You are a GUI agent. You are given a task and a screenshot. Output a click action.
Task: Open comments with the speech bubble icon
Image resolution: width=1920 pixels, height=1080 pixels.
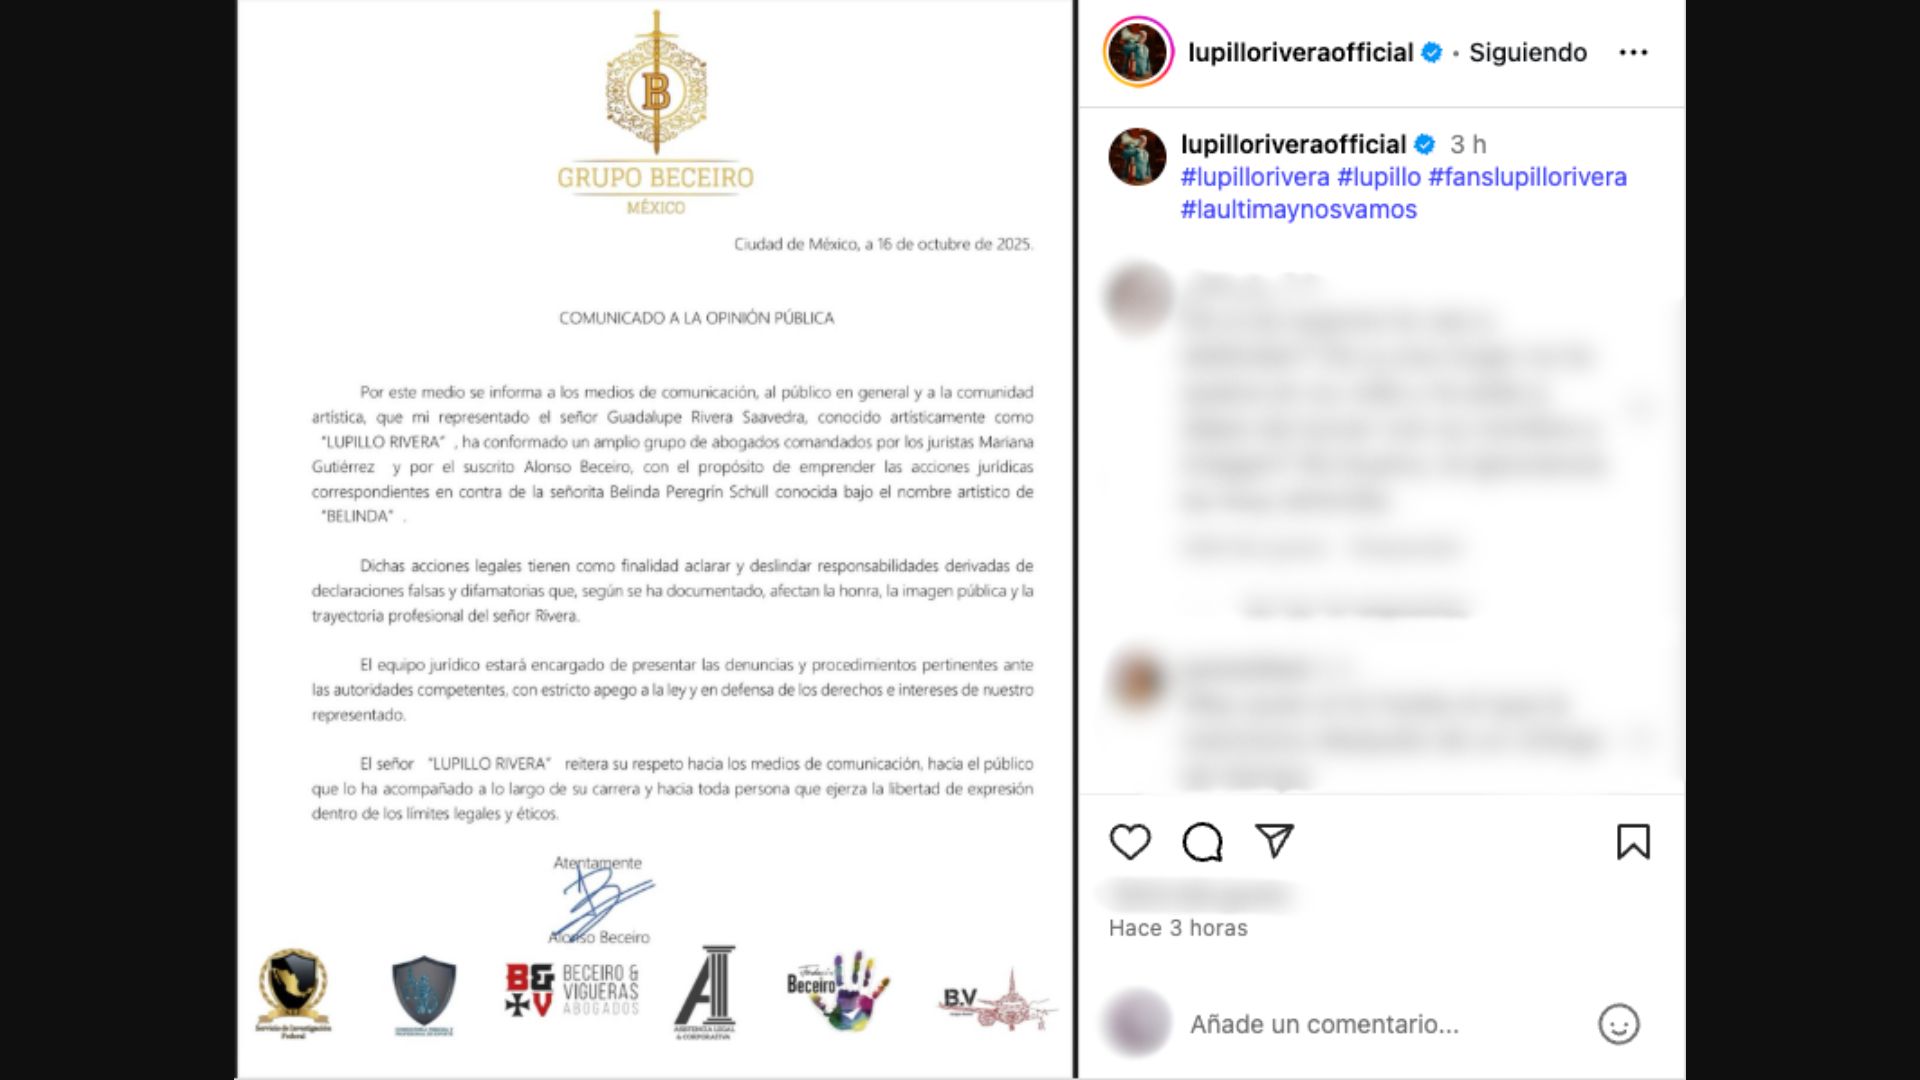(1202, 842)
